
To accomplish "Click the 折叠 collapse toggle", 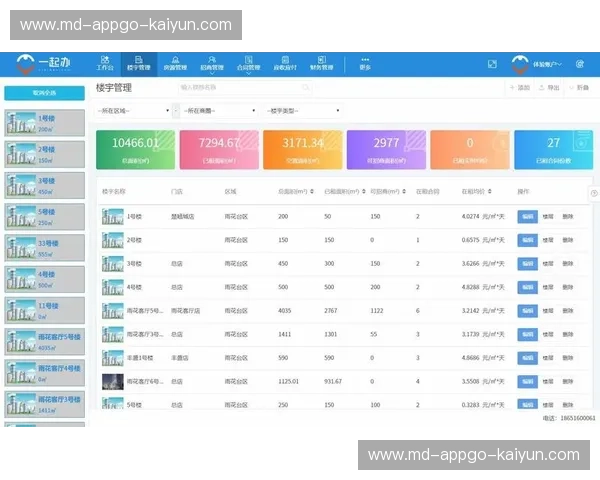I will point(579,88).
